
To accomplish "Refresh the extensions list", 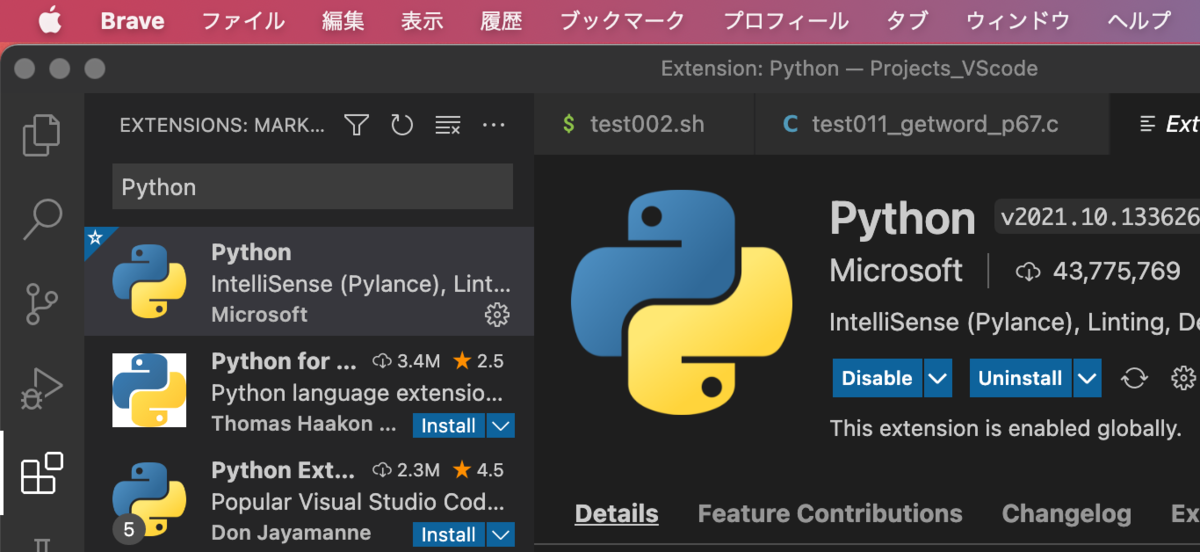I will click(402, 125).
